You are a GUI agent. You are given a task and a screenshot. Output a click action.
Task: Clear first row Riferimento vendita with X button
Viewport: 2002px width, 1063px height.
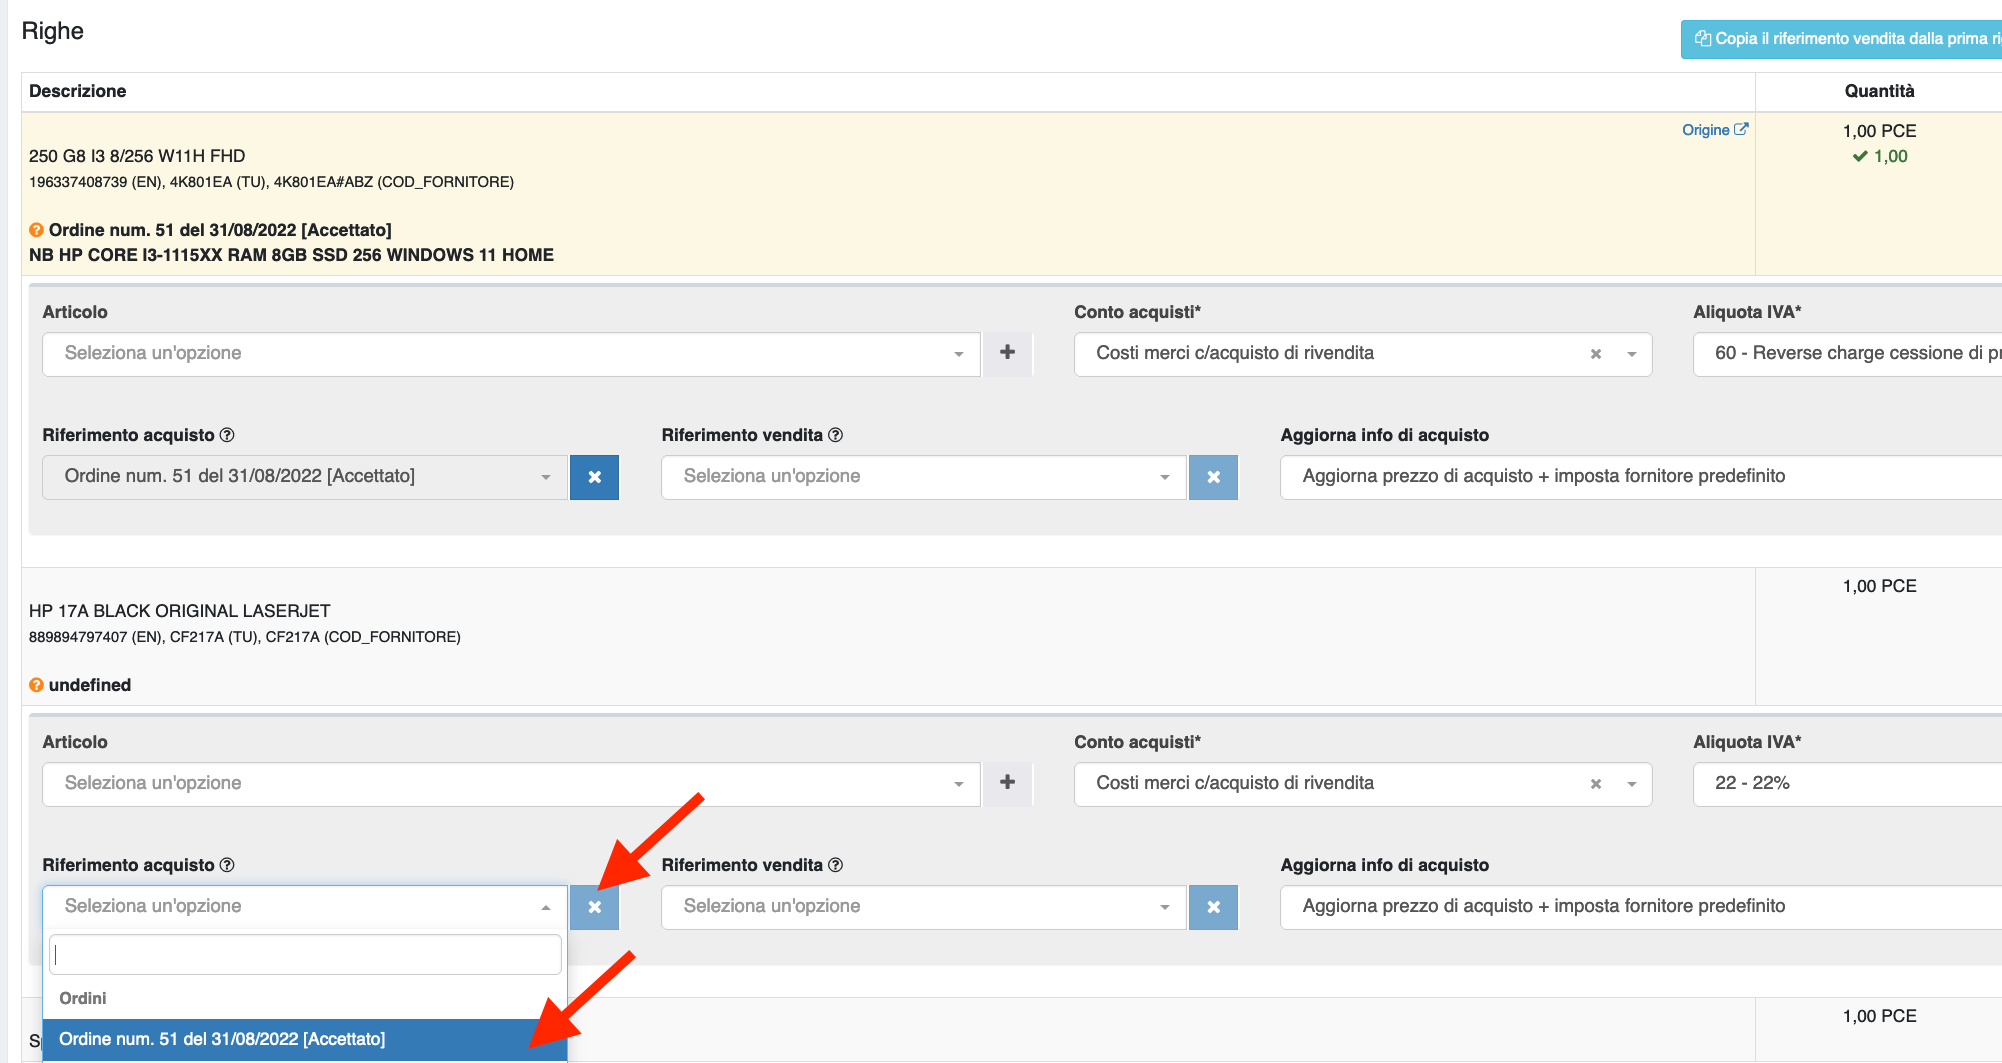point(1213,477)
